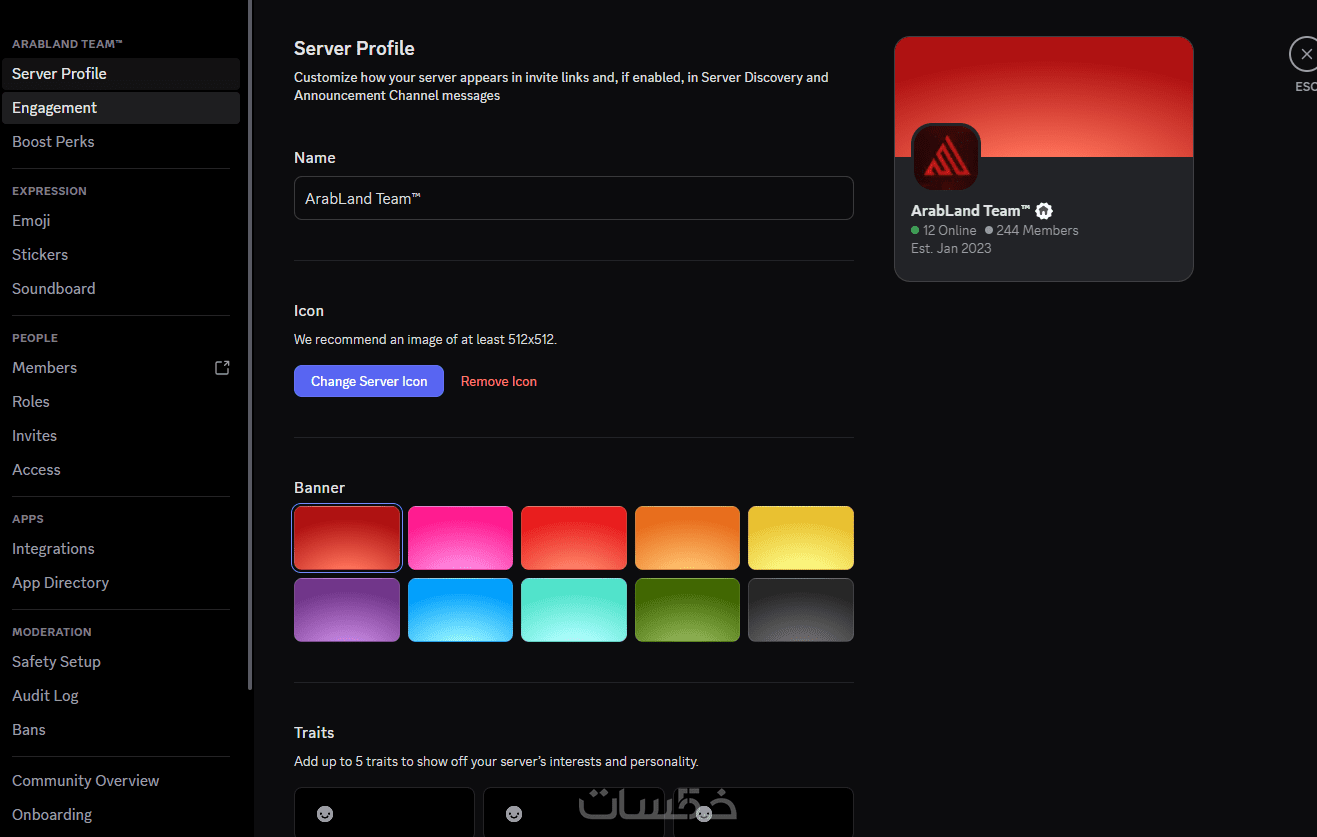
Task: Select the dark gray banner color
Action: (x=801, y=610)
